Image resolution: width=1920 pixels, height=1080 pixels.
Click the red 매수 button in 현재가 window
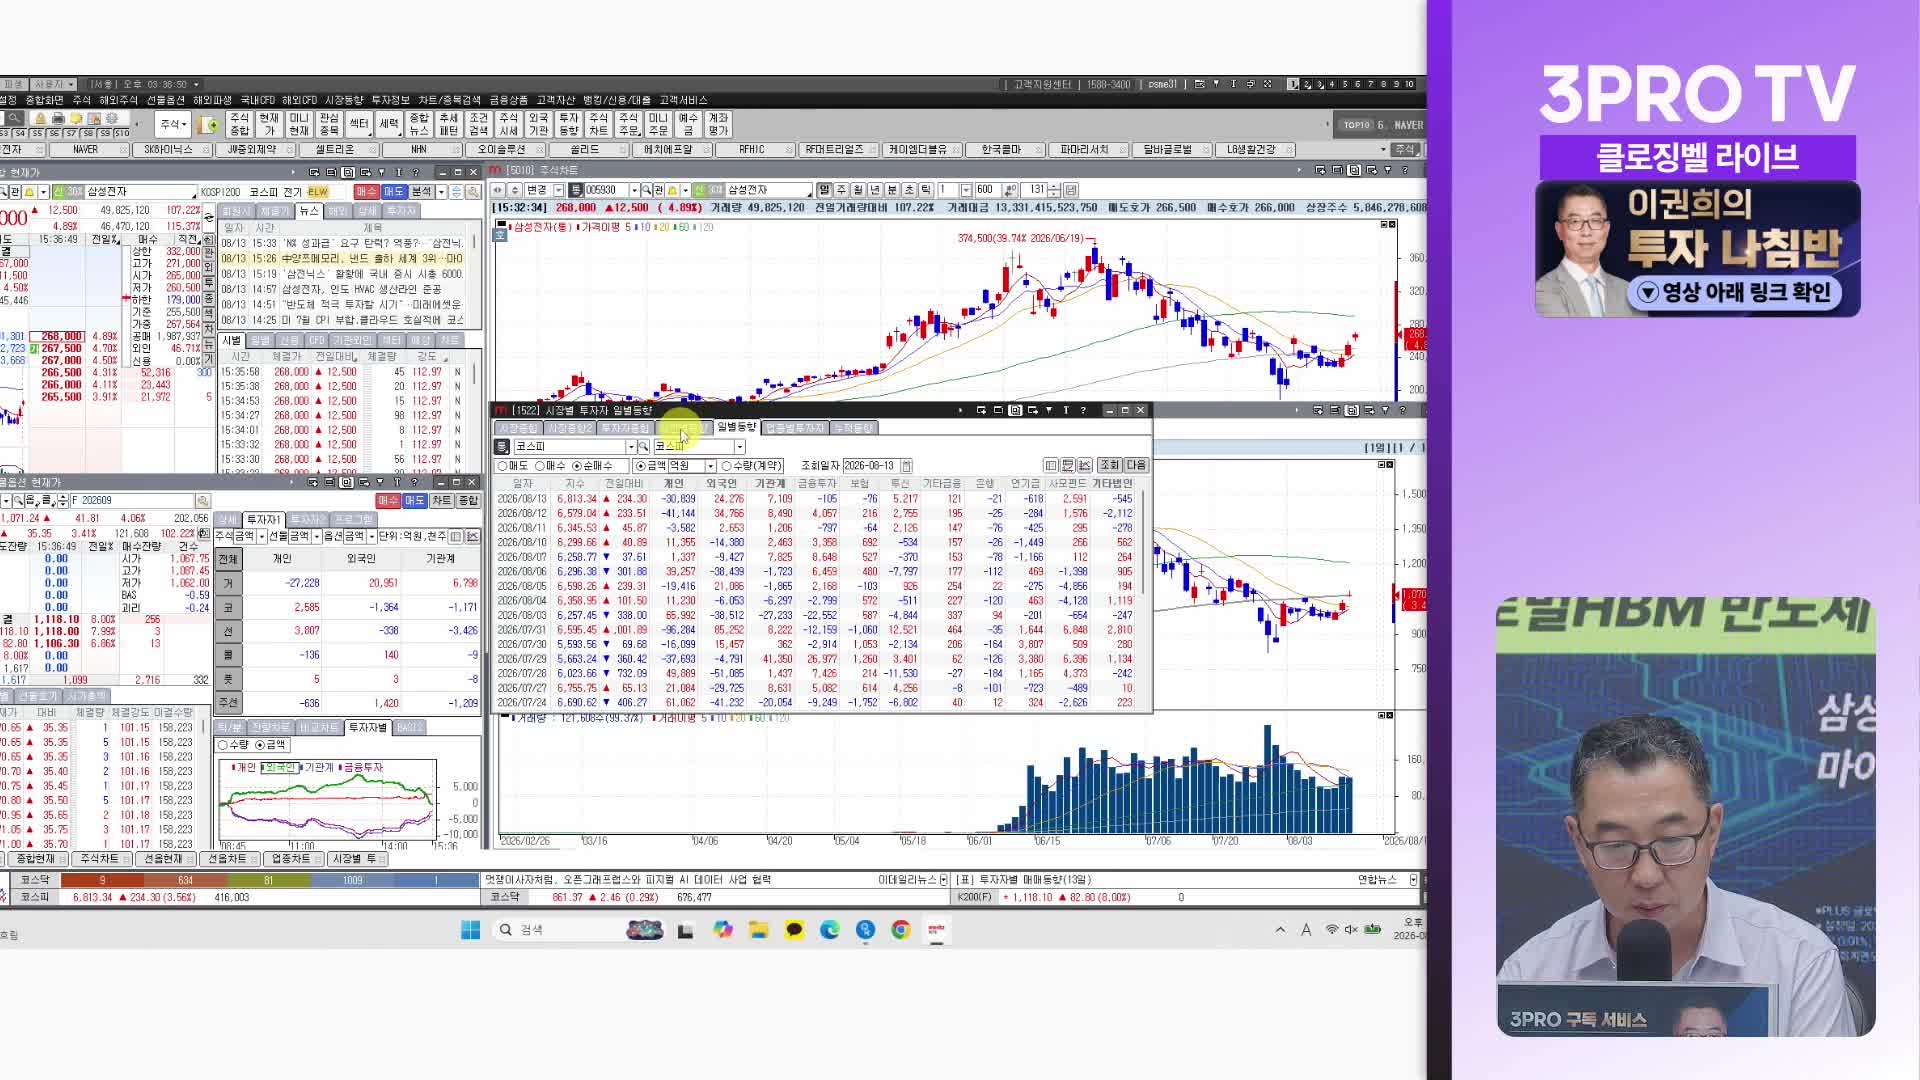[x=366, y=192]
